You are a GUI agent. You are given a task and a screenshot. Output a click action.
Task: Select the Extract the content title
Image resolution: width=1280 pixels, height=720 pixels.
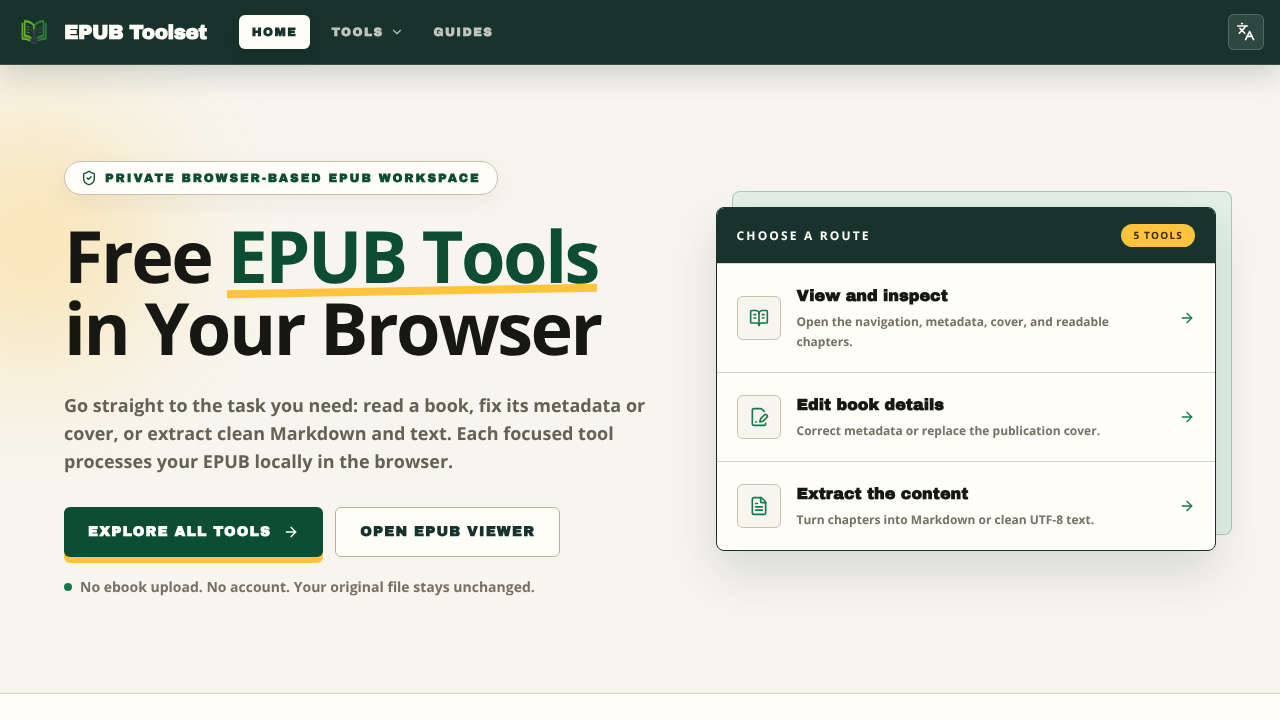(882, 494)
